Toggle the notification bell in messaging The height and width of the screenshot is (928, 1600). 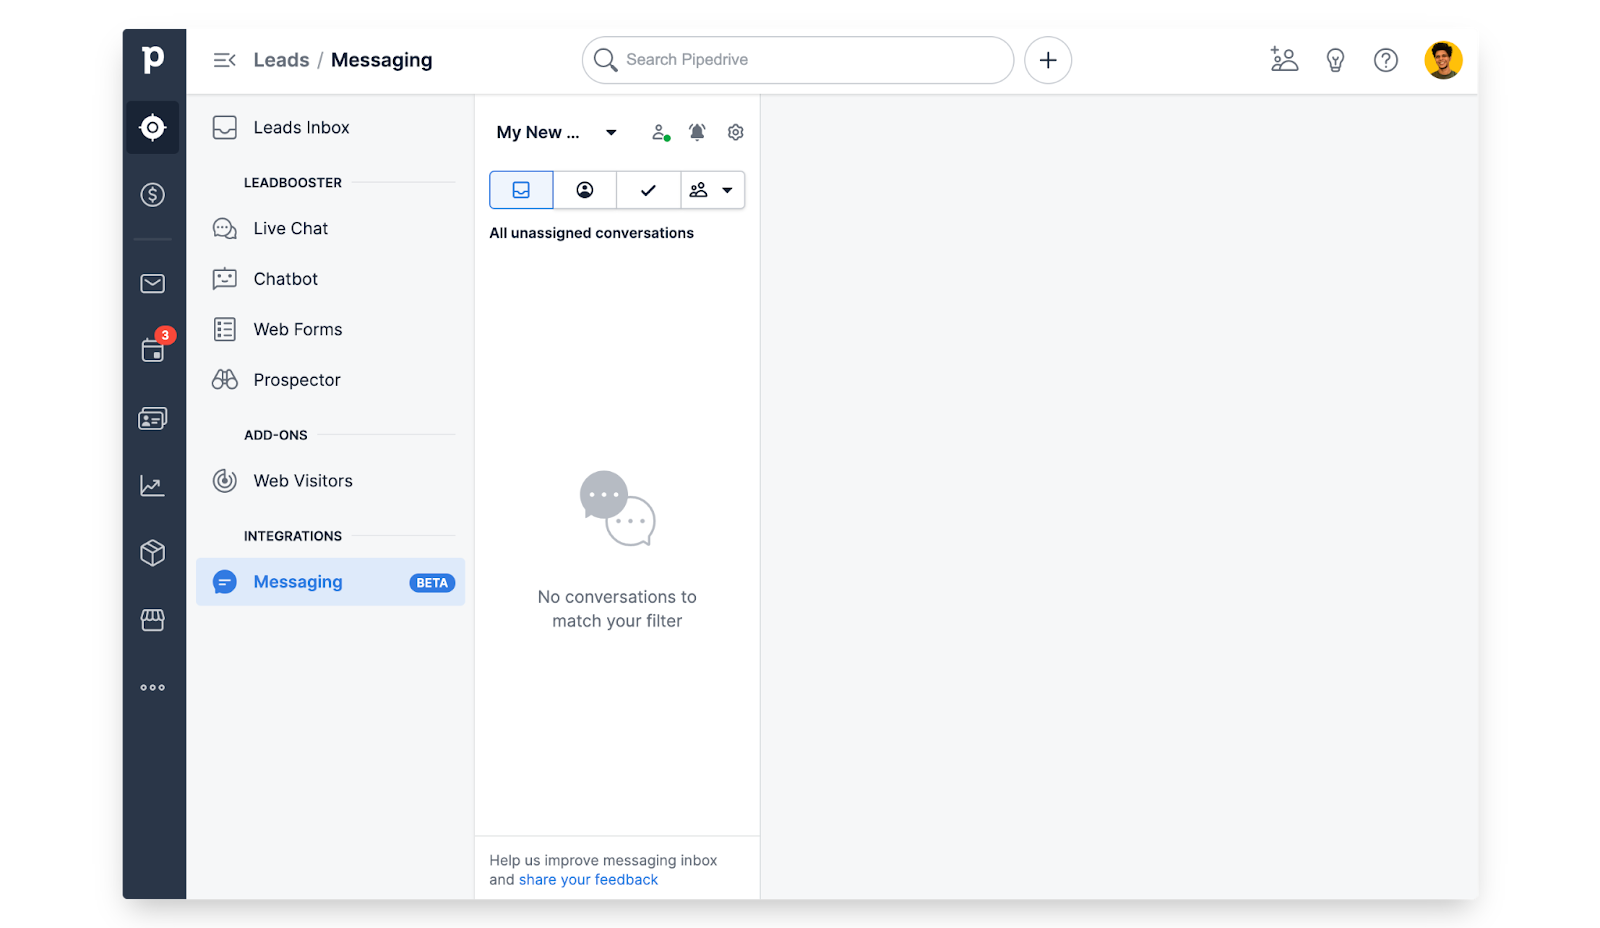click(697, 133)
